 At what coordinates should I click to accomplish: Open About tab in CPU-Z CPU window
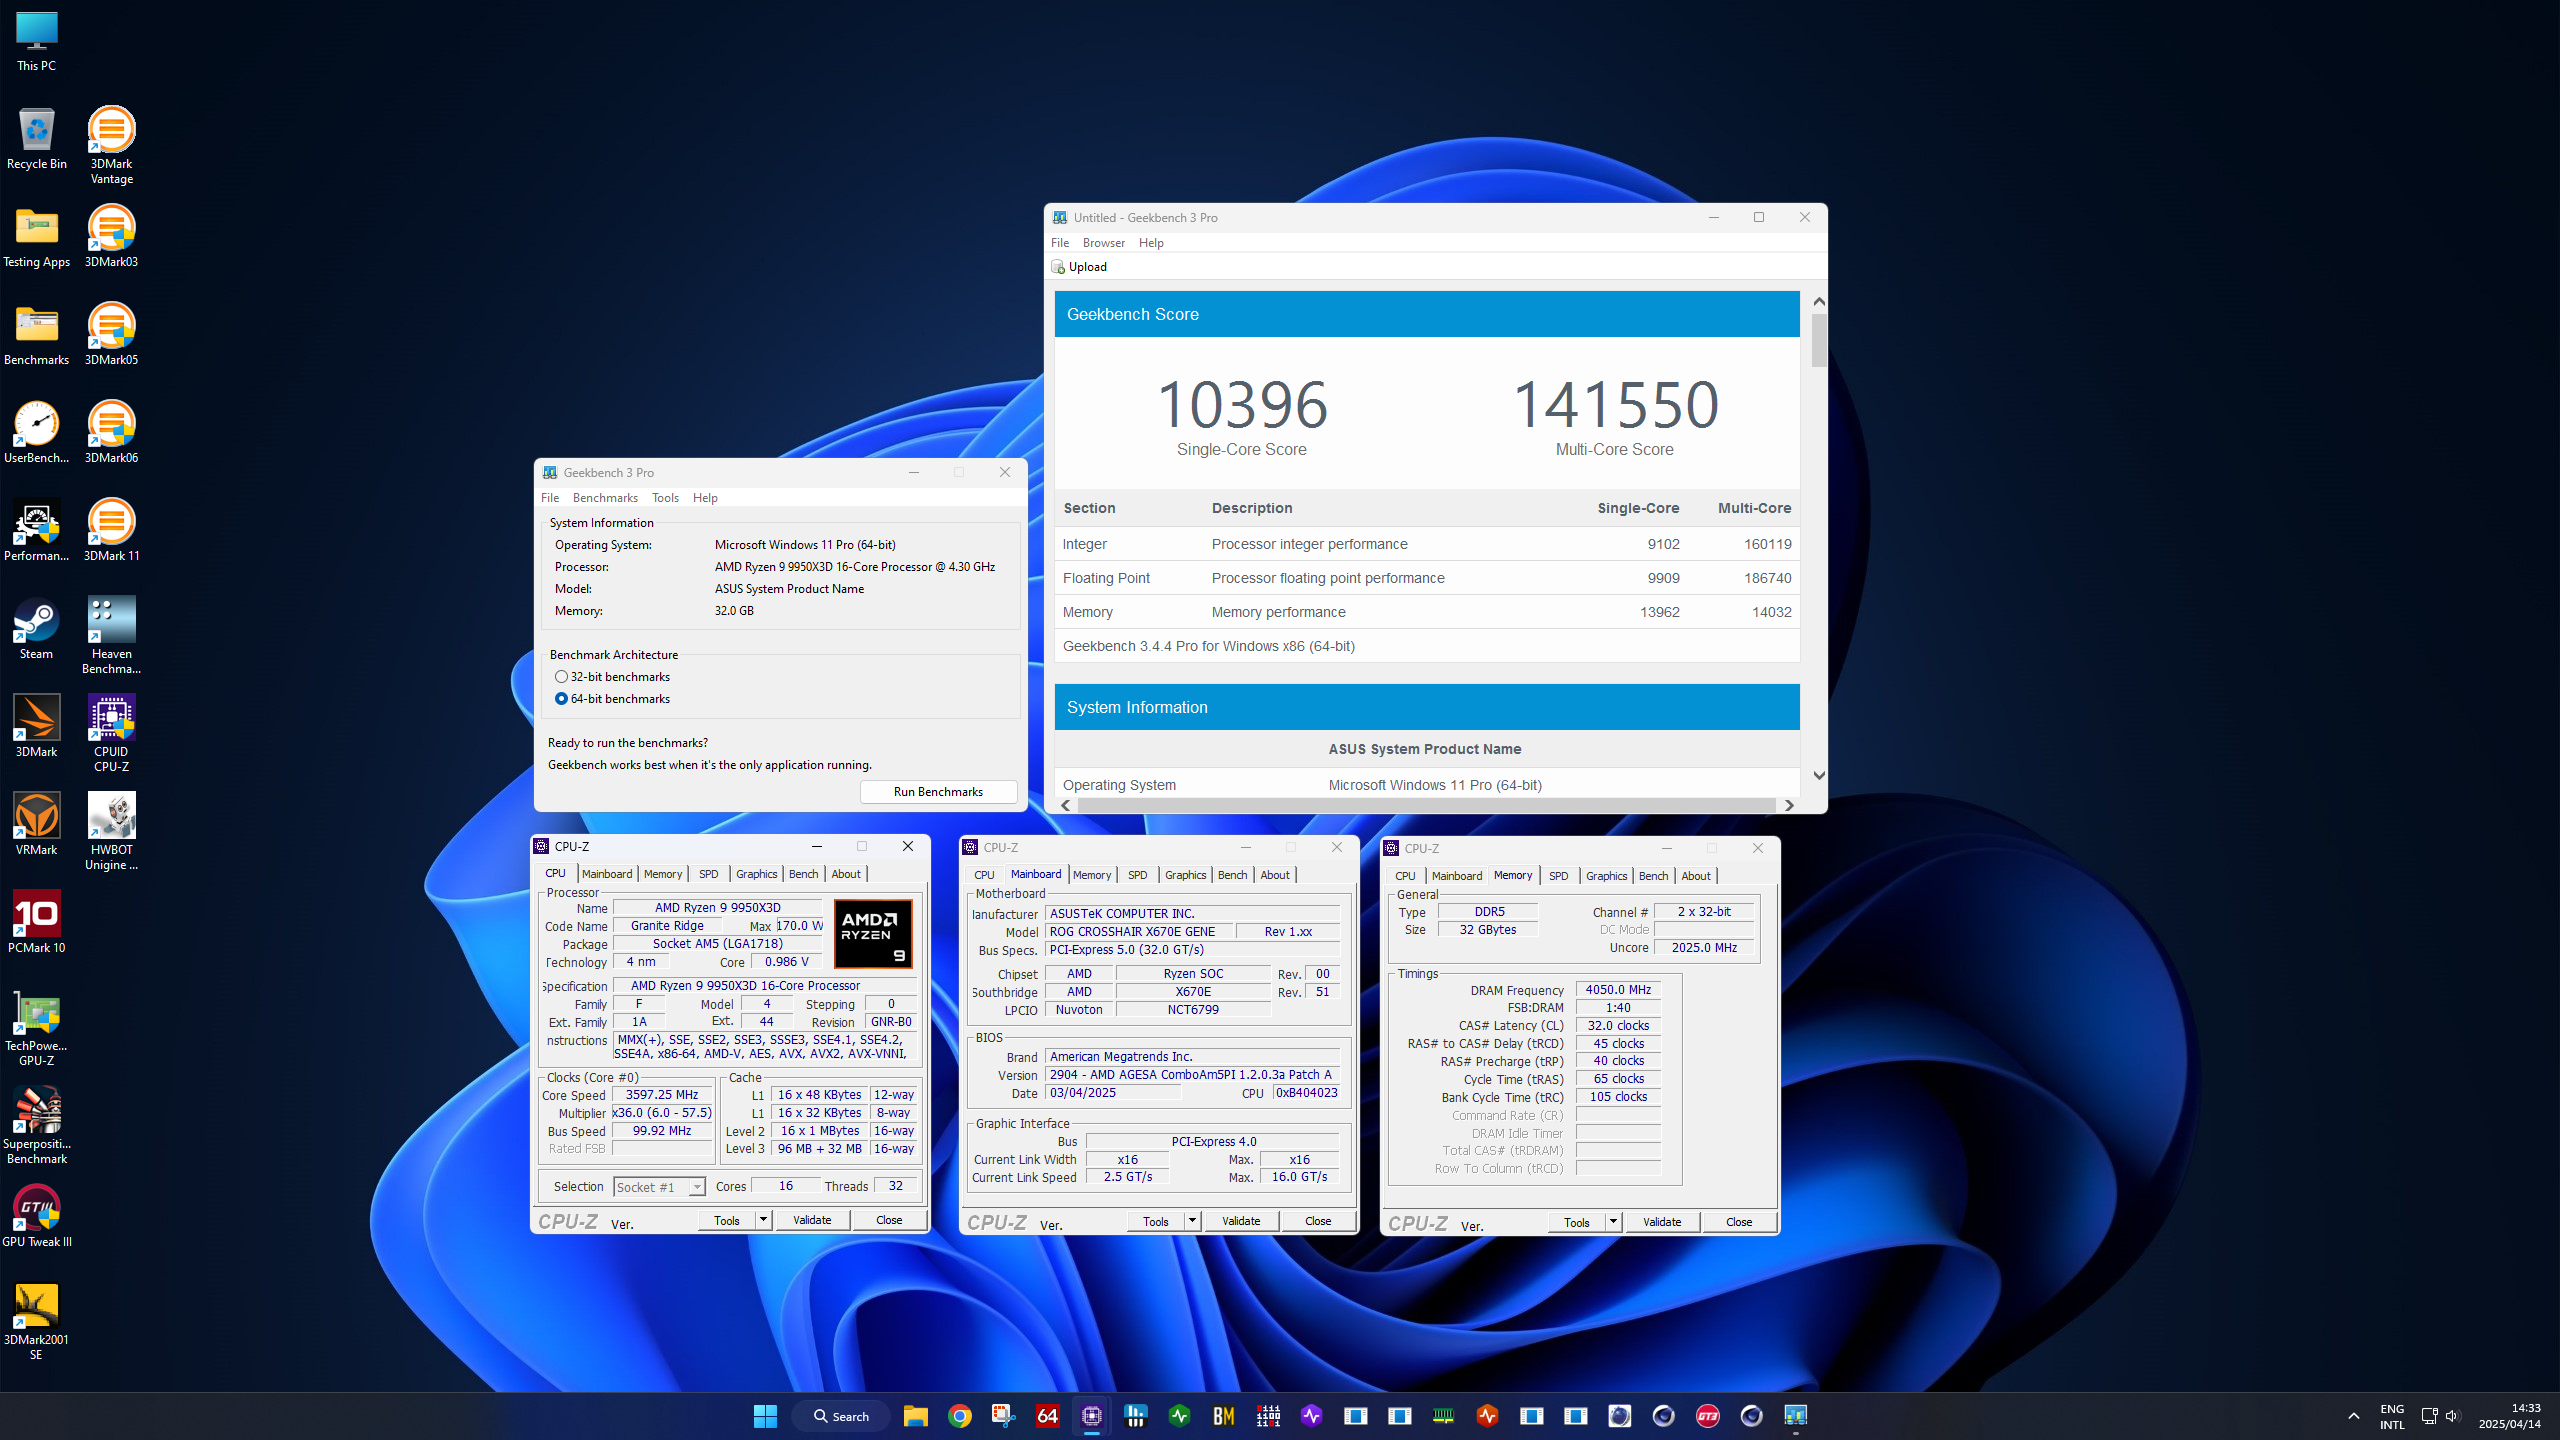(x=846, y=874)
